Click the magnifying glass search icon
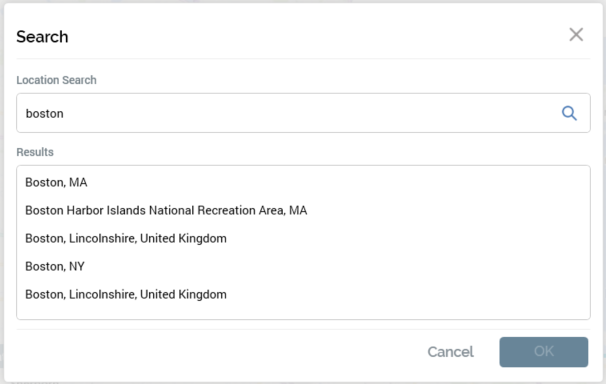 click(569, 113)
